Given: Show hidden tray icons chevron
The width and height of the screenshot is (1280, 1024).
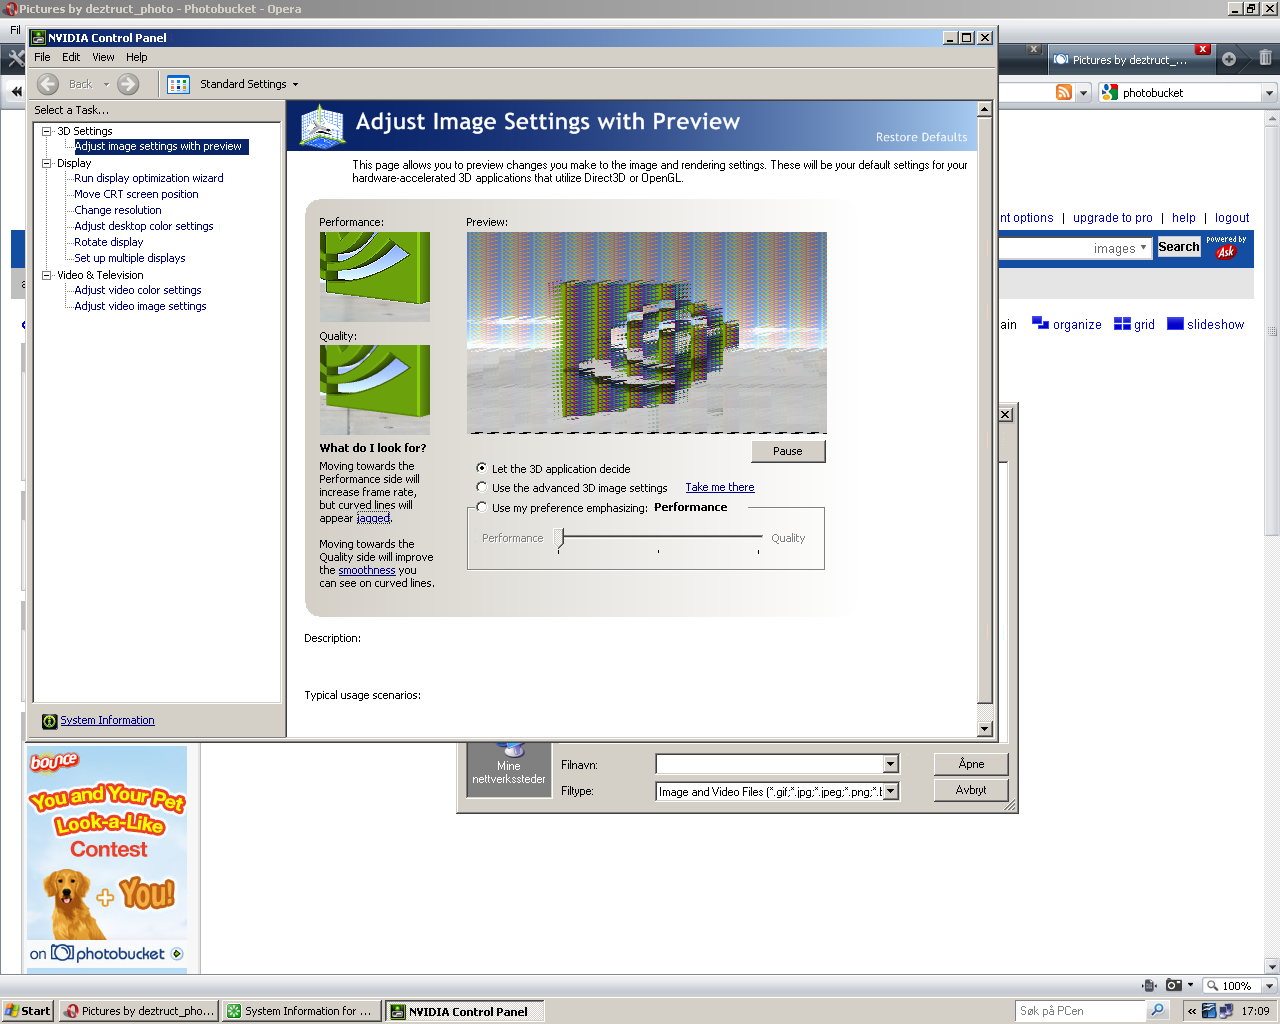Looking at the screenshot, I should tap(1192, 1011).
